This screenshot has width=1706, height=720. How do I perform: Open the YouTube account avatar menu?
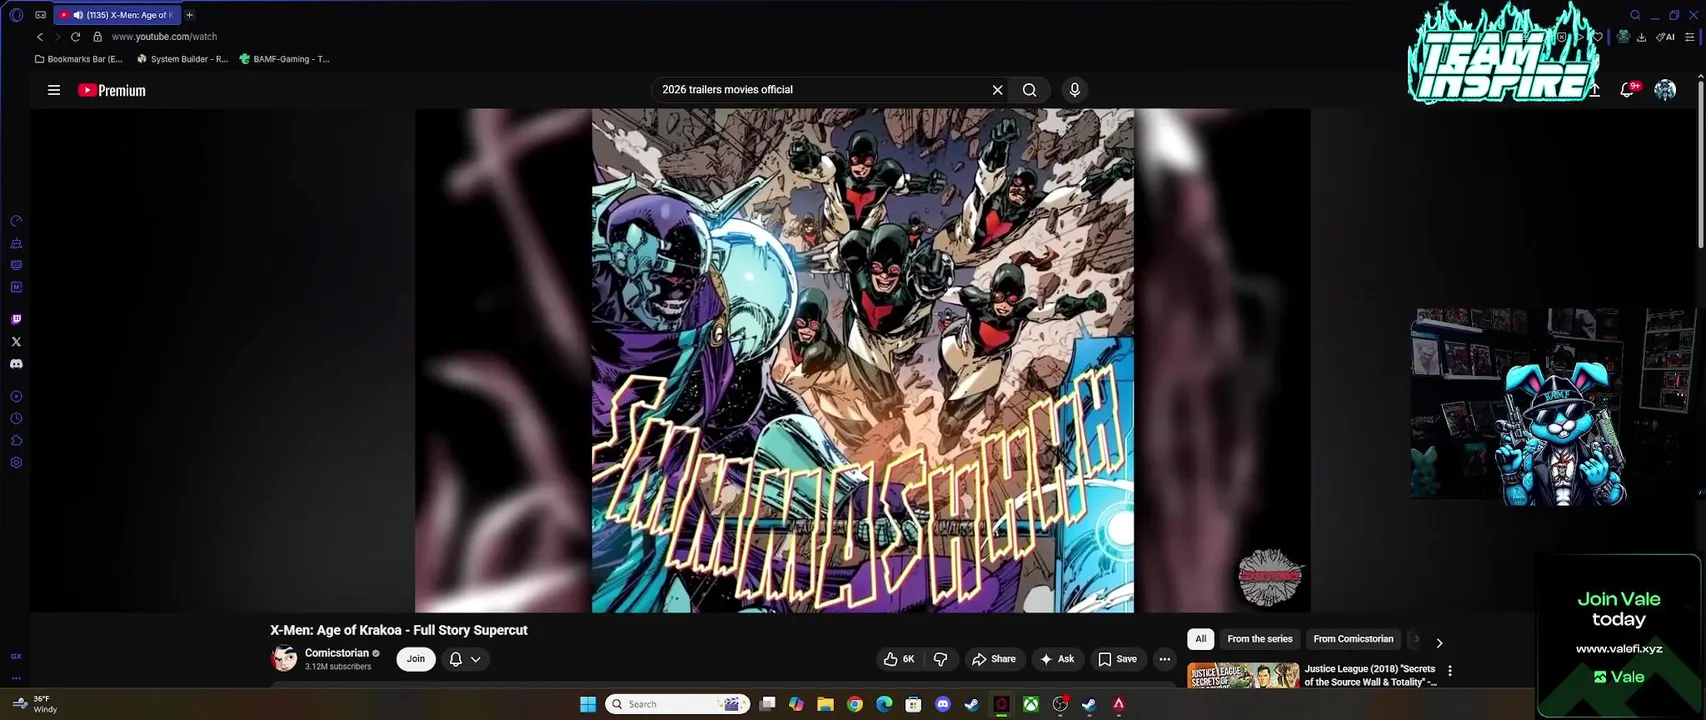click(x=1665, y=90)
